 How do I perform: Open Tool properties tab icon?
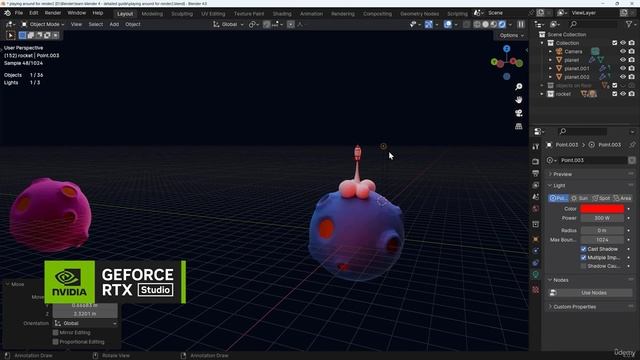click(x=536, y=147)
